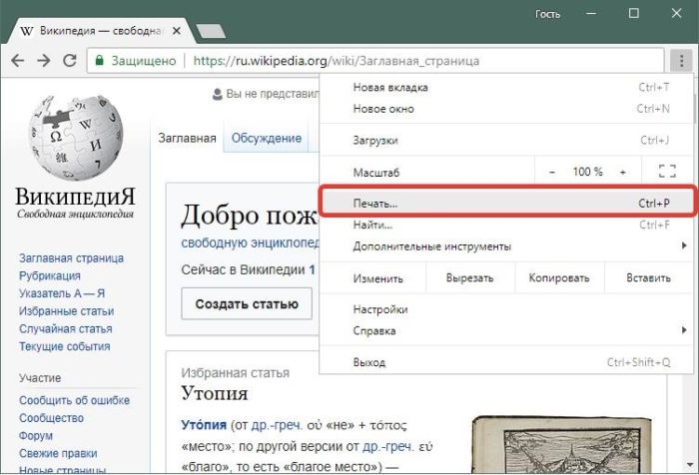Image resolution: width=699 pixels, height=475 pixels.
Task: Click the Гость profile button
Action: [x=547, y=14]
